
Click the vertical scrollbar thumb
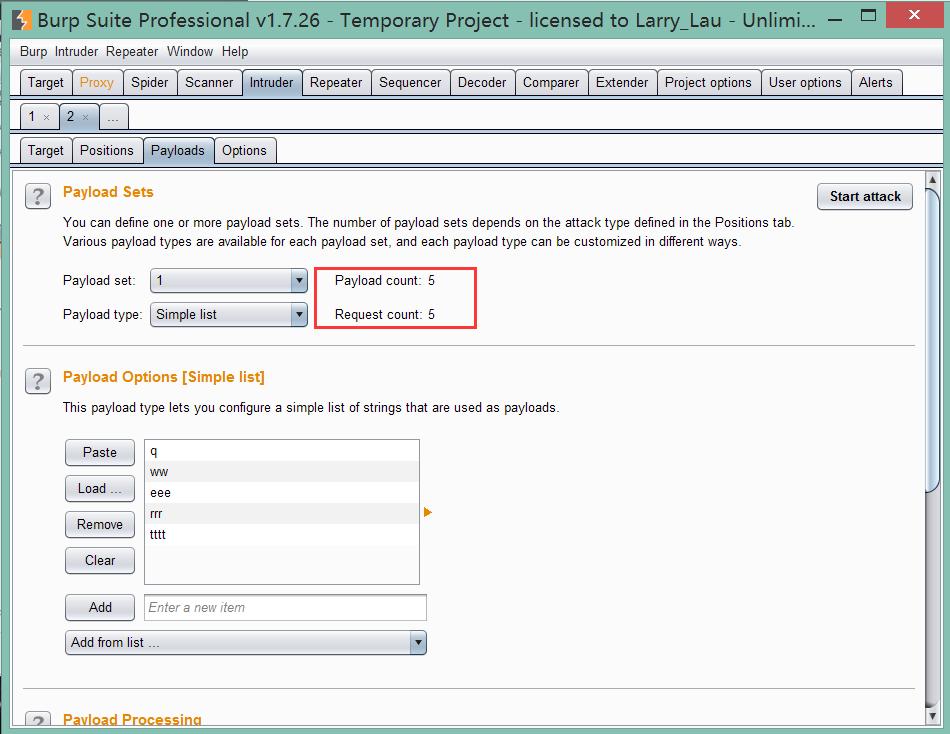tap(932, 341)
